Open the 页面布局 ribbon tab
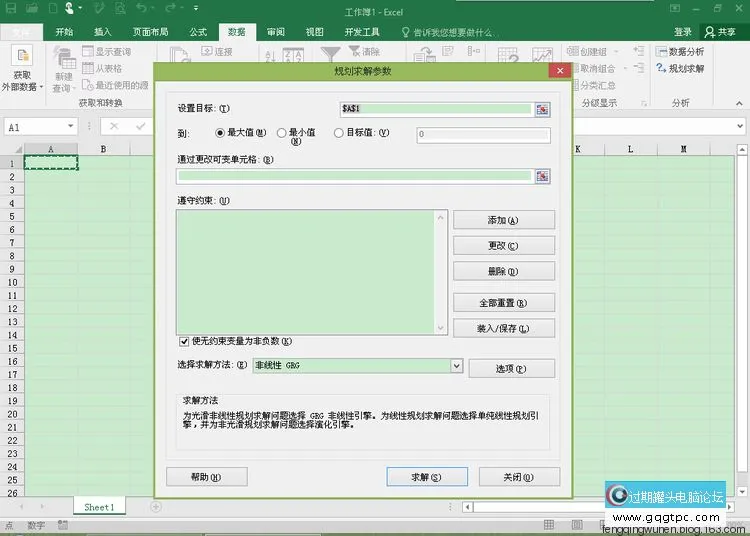Viewport: 750px width, 536px height. tap(150, 32)
